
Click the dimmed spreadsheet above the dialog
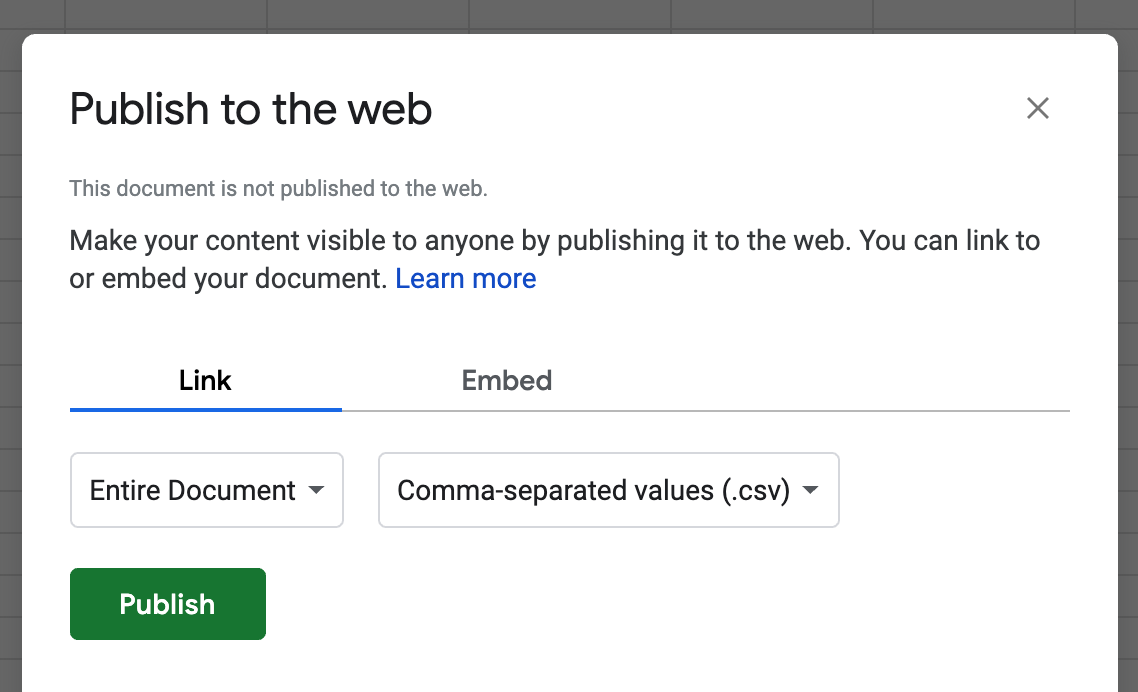click(x=569, y=16)
